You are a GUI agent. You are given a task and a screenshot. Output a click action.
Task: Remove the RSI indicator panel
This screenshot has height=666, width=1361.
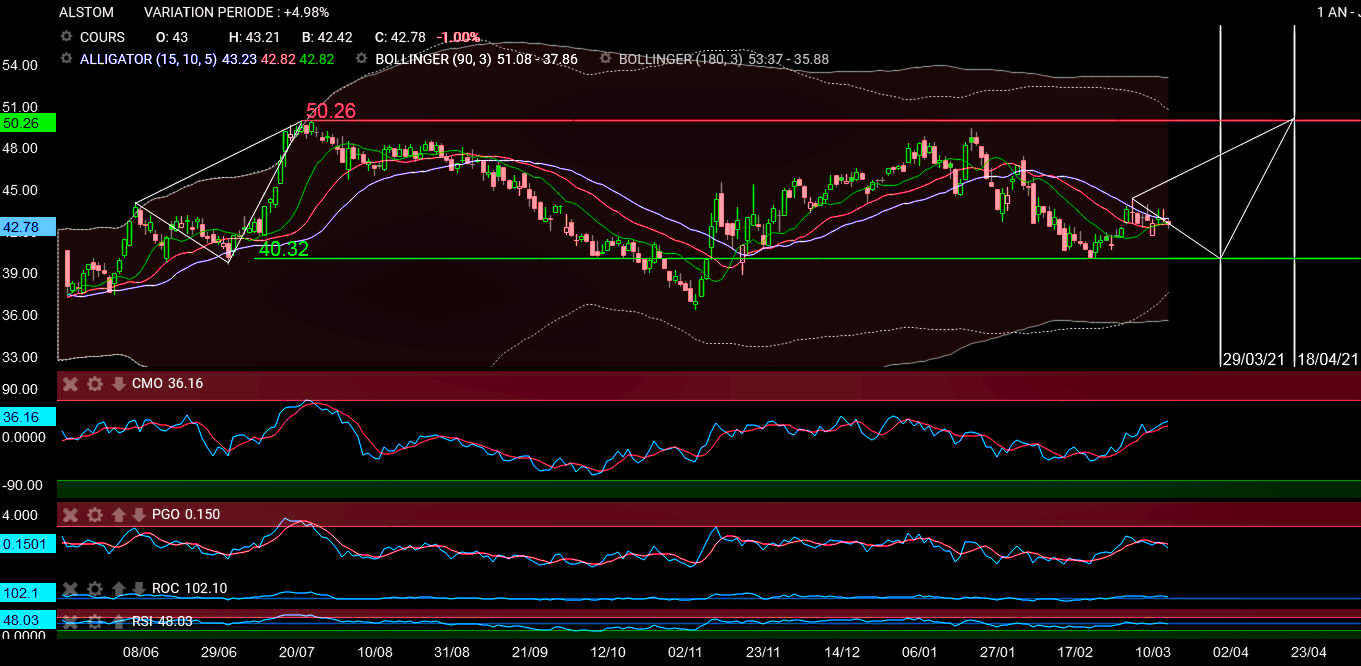click(71, 621)
